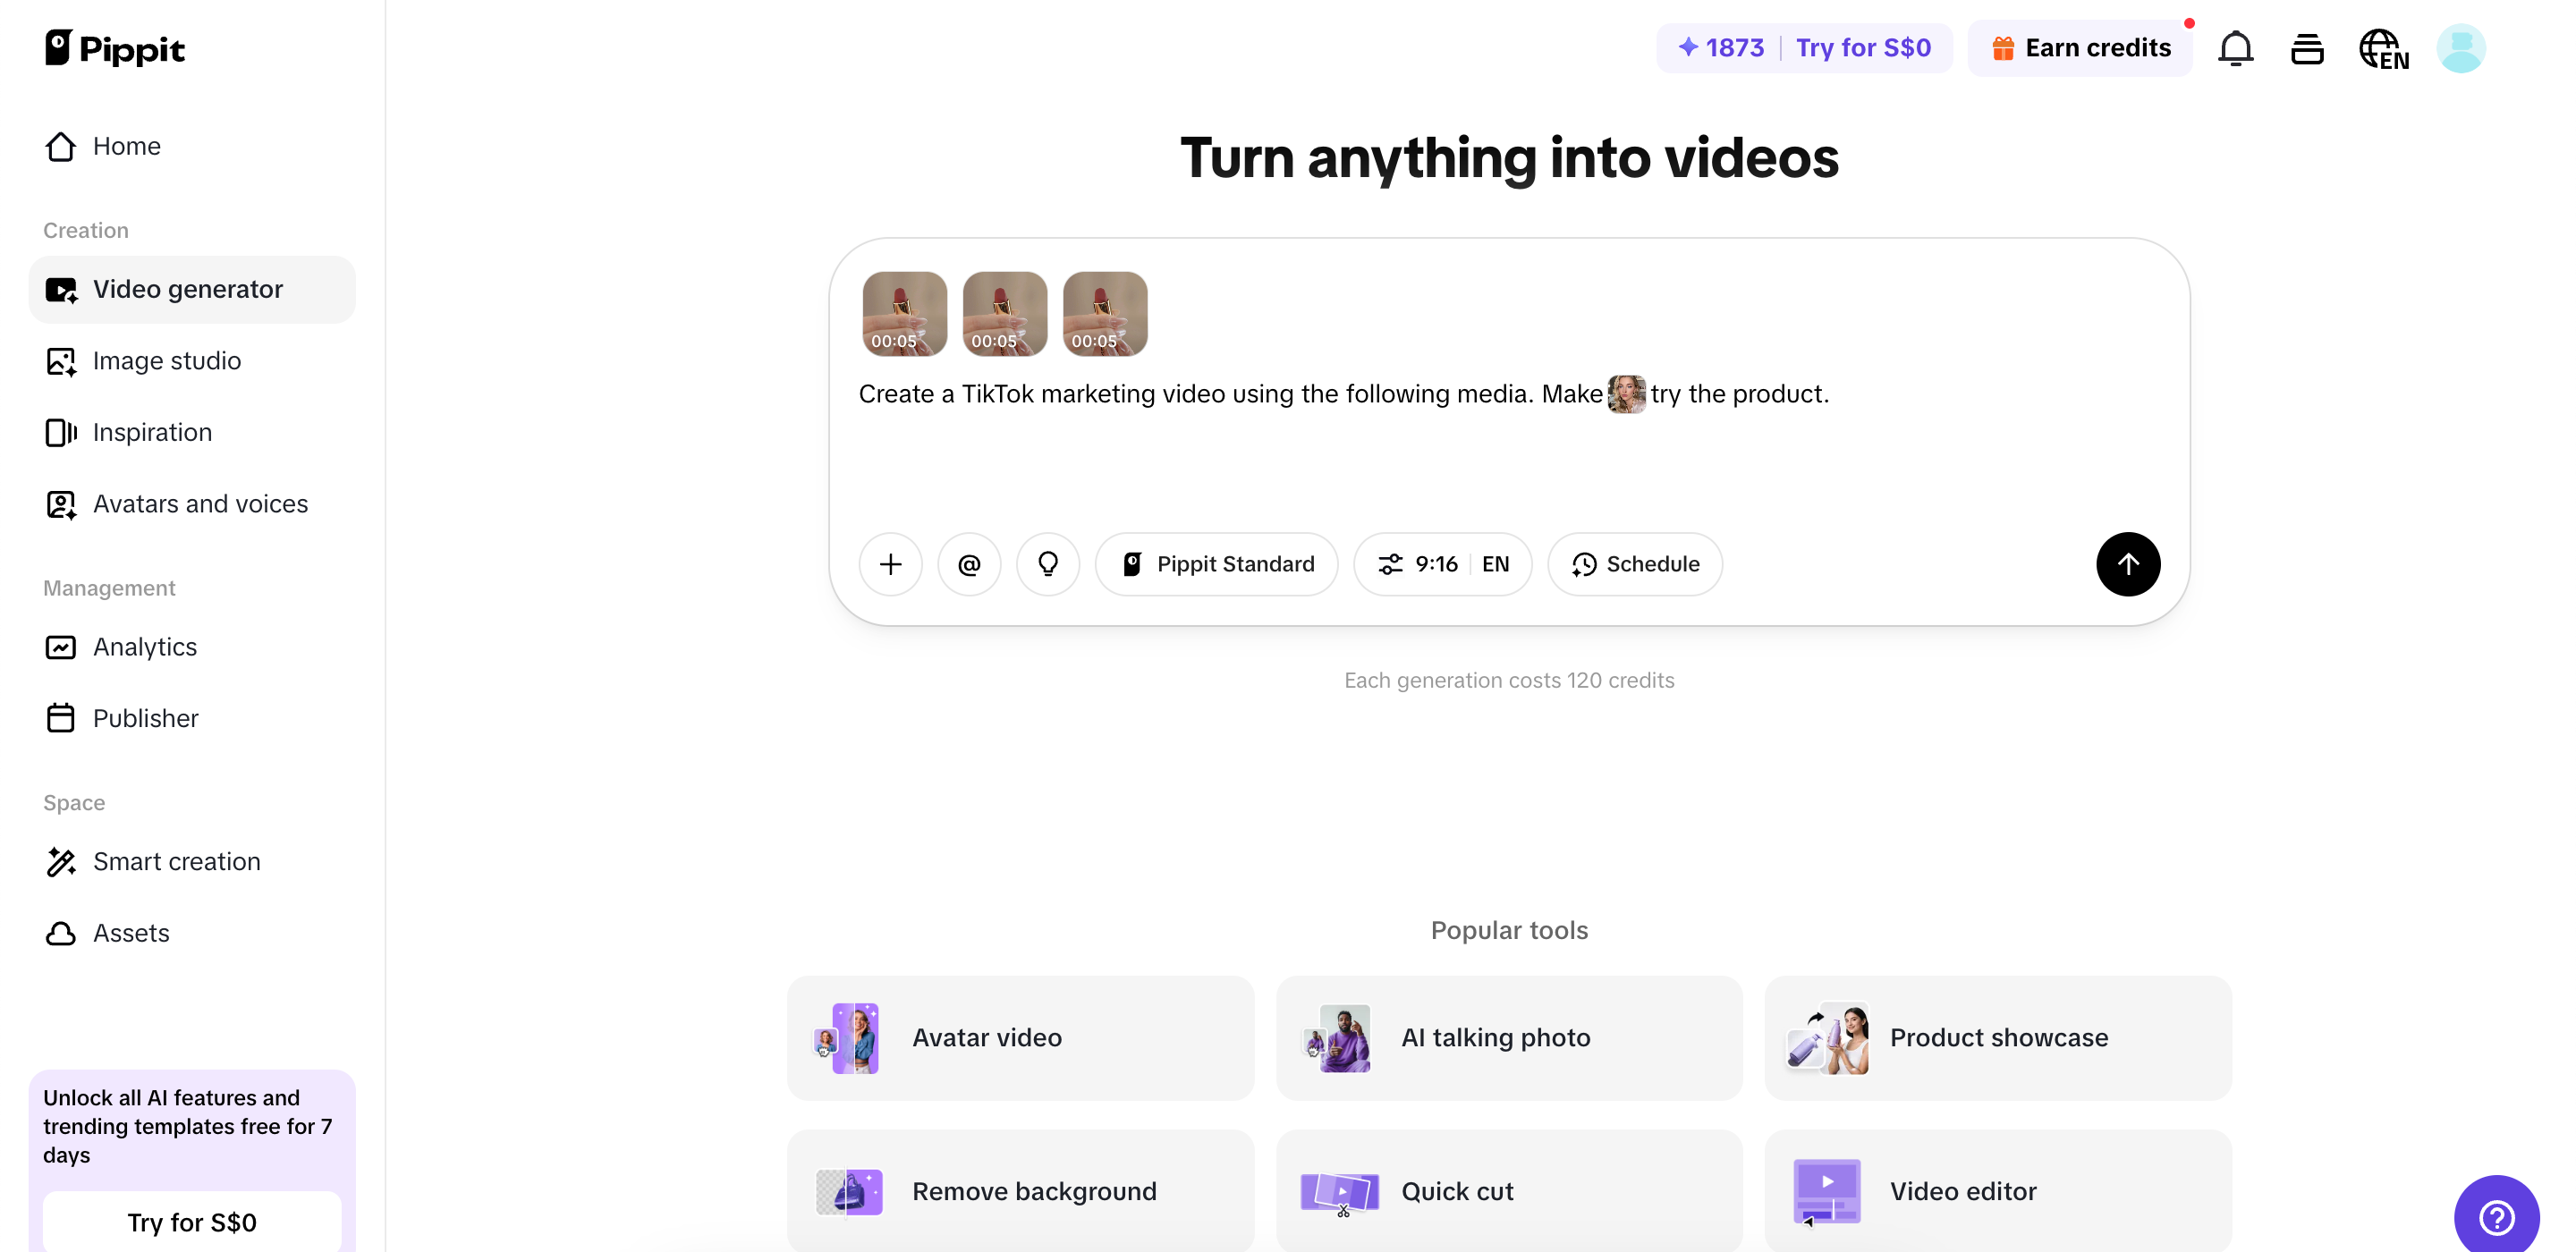Open the workspace card icon in top bar
Viewport: 2576px width, 1252px height.
point(2308,47)
